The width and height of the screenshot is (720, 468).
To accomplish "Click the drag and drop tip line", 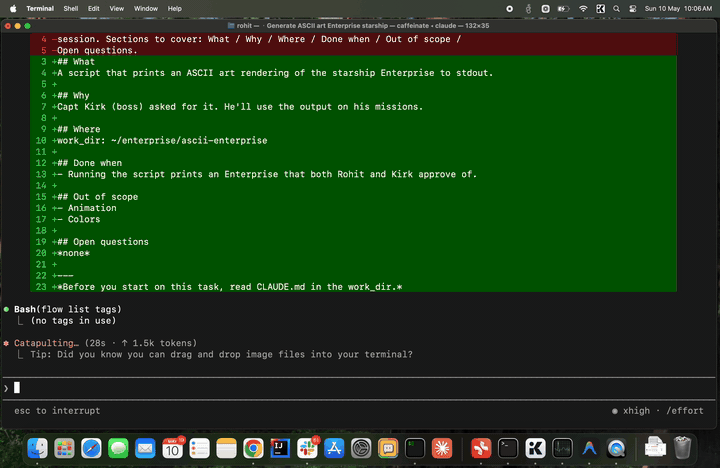I will tap(221, 354).
